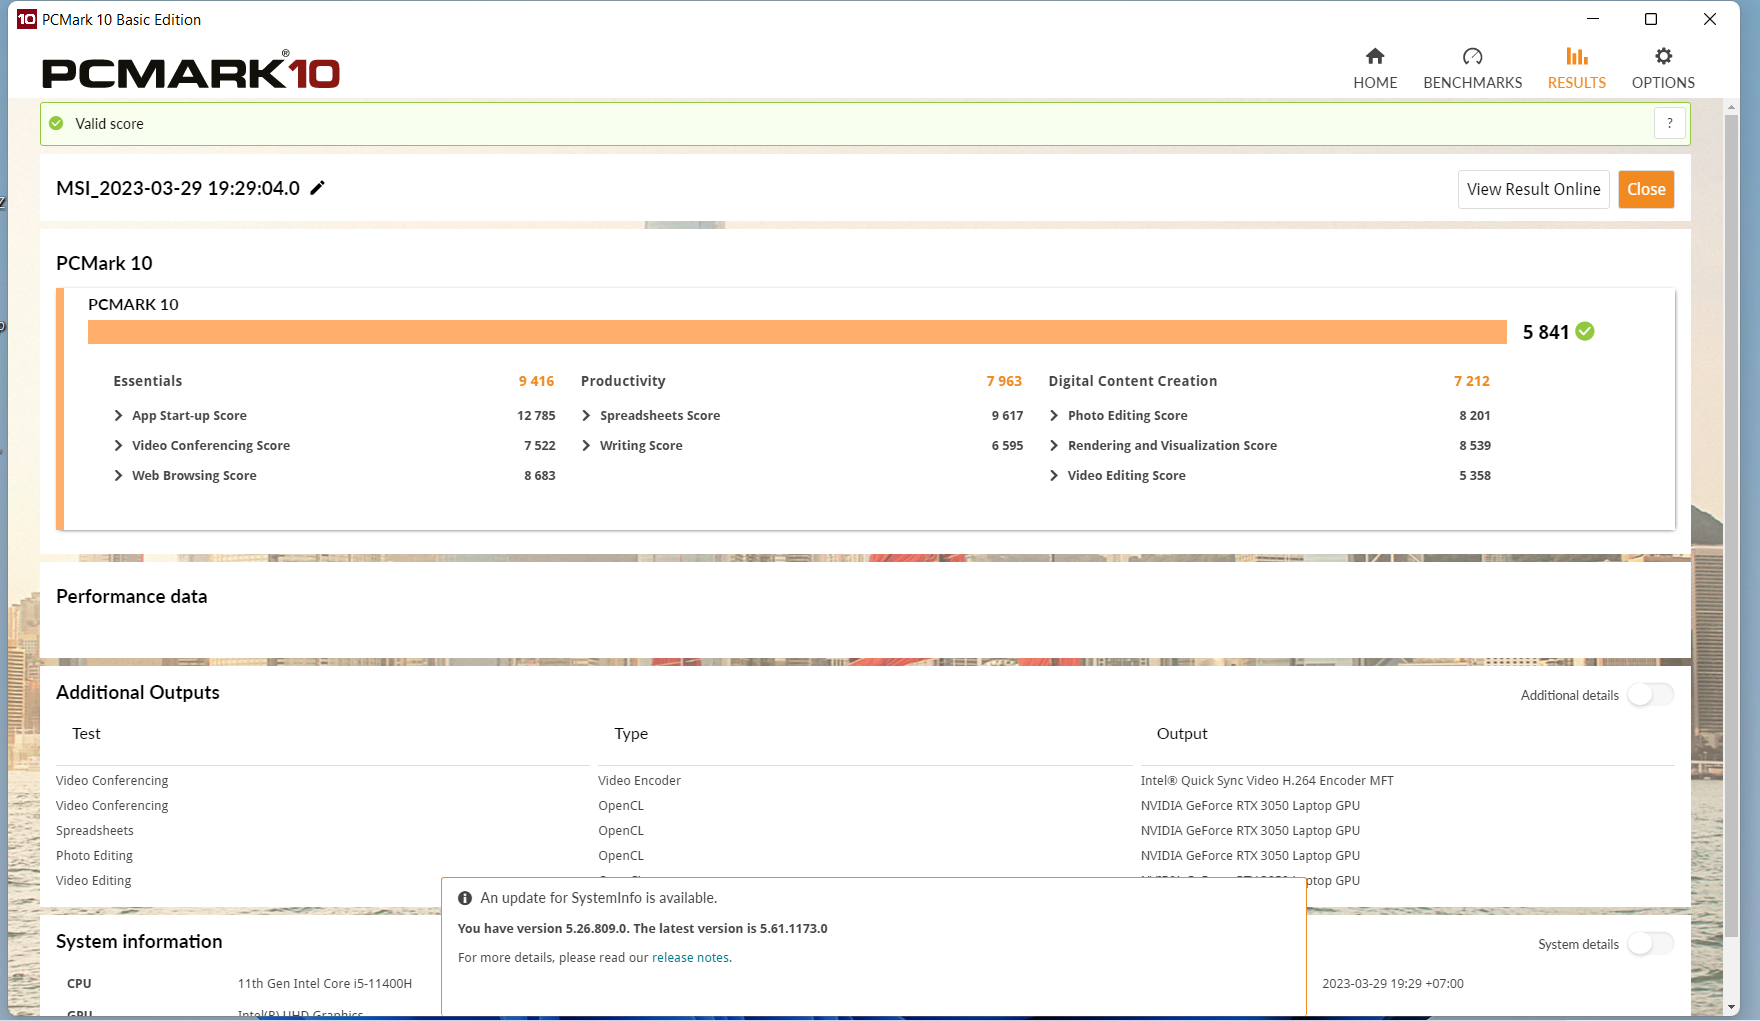Viewport: 1760px width, 1021px height.
Task: Click App Start-up score value 12 785
Action: tap(536, 415)
